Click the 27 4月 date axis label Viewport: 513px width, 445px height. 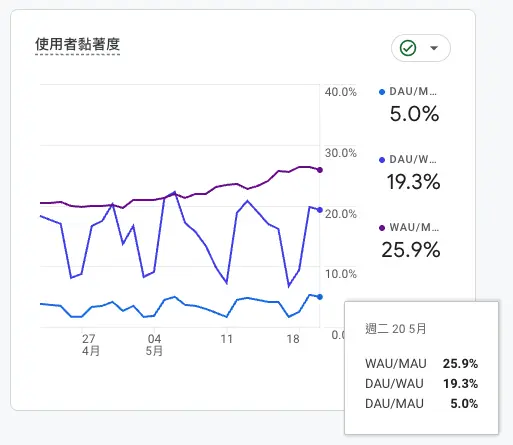click(x=90, y=345)
